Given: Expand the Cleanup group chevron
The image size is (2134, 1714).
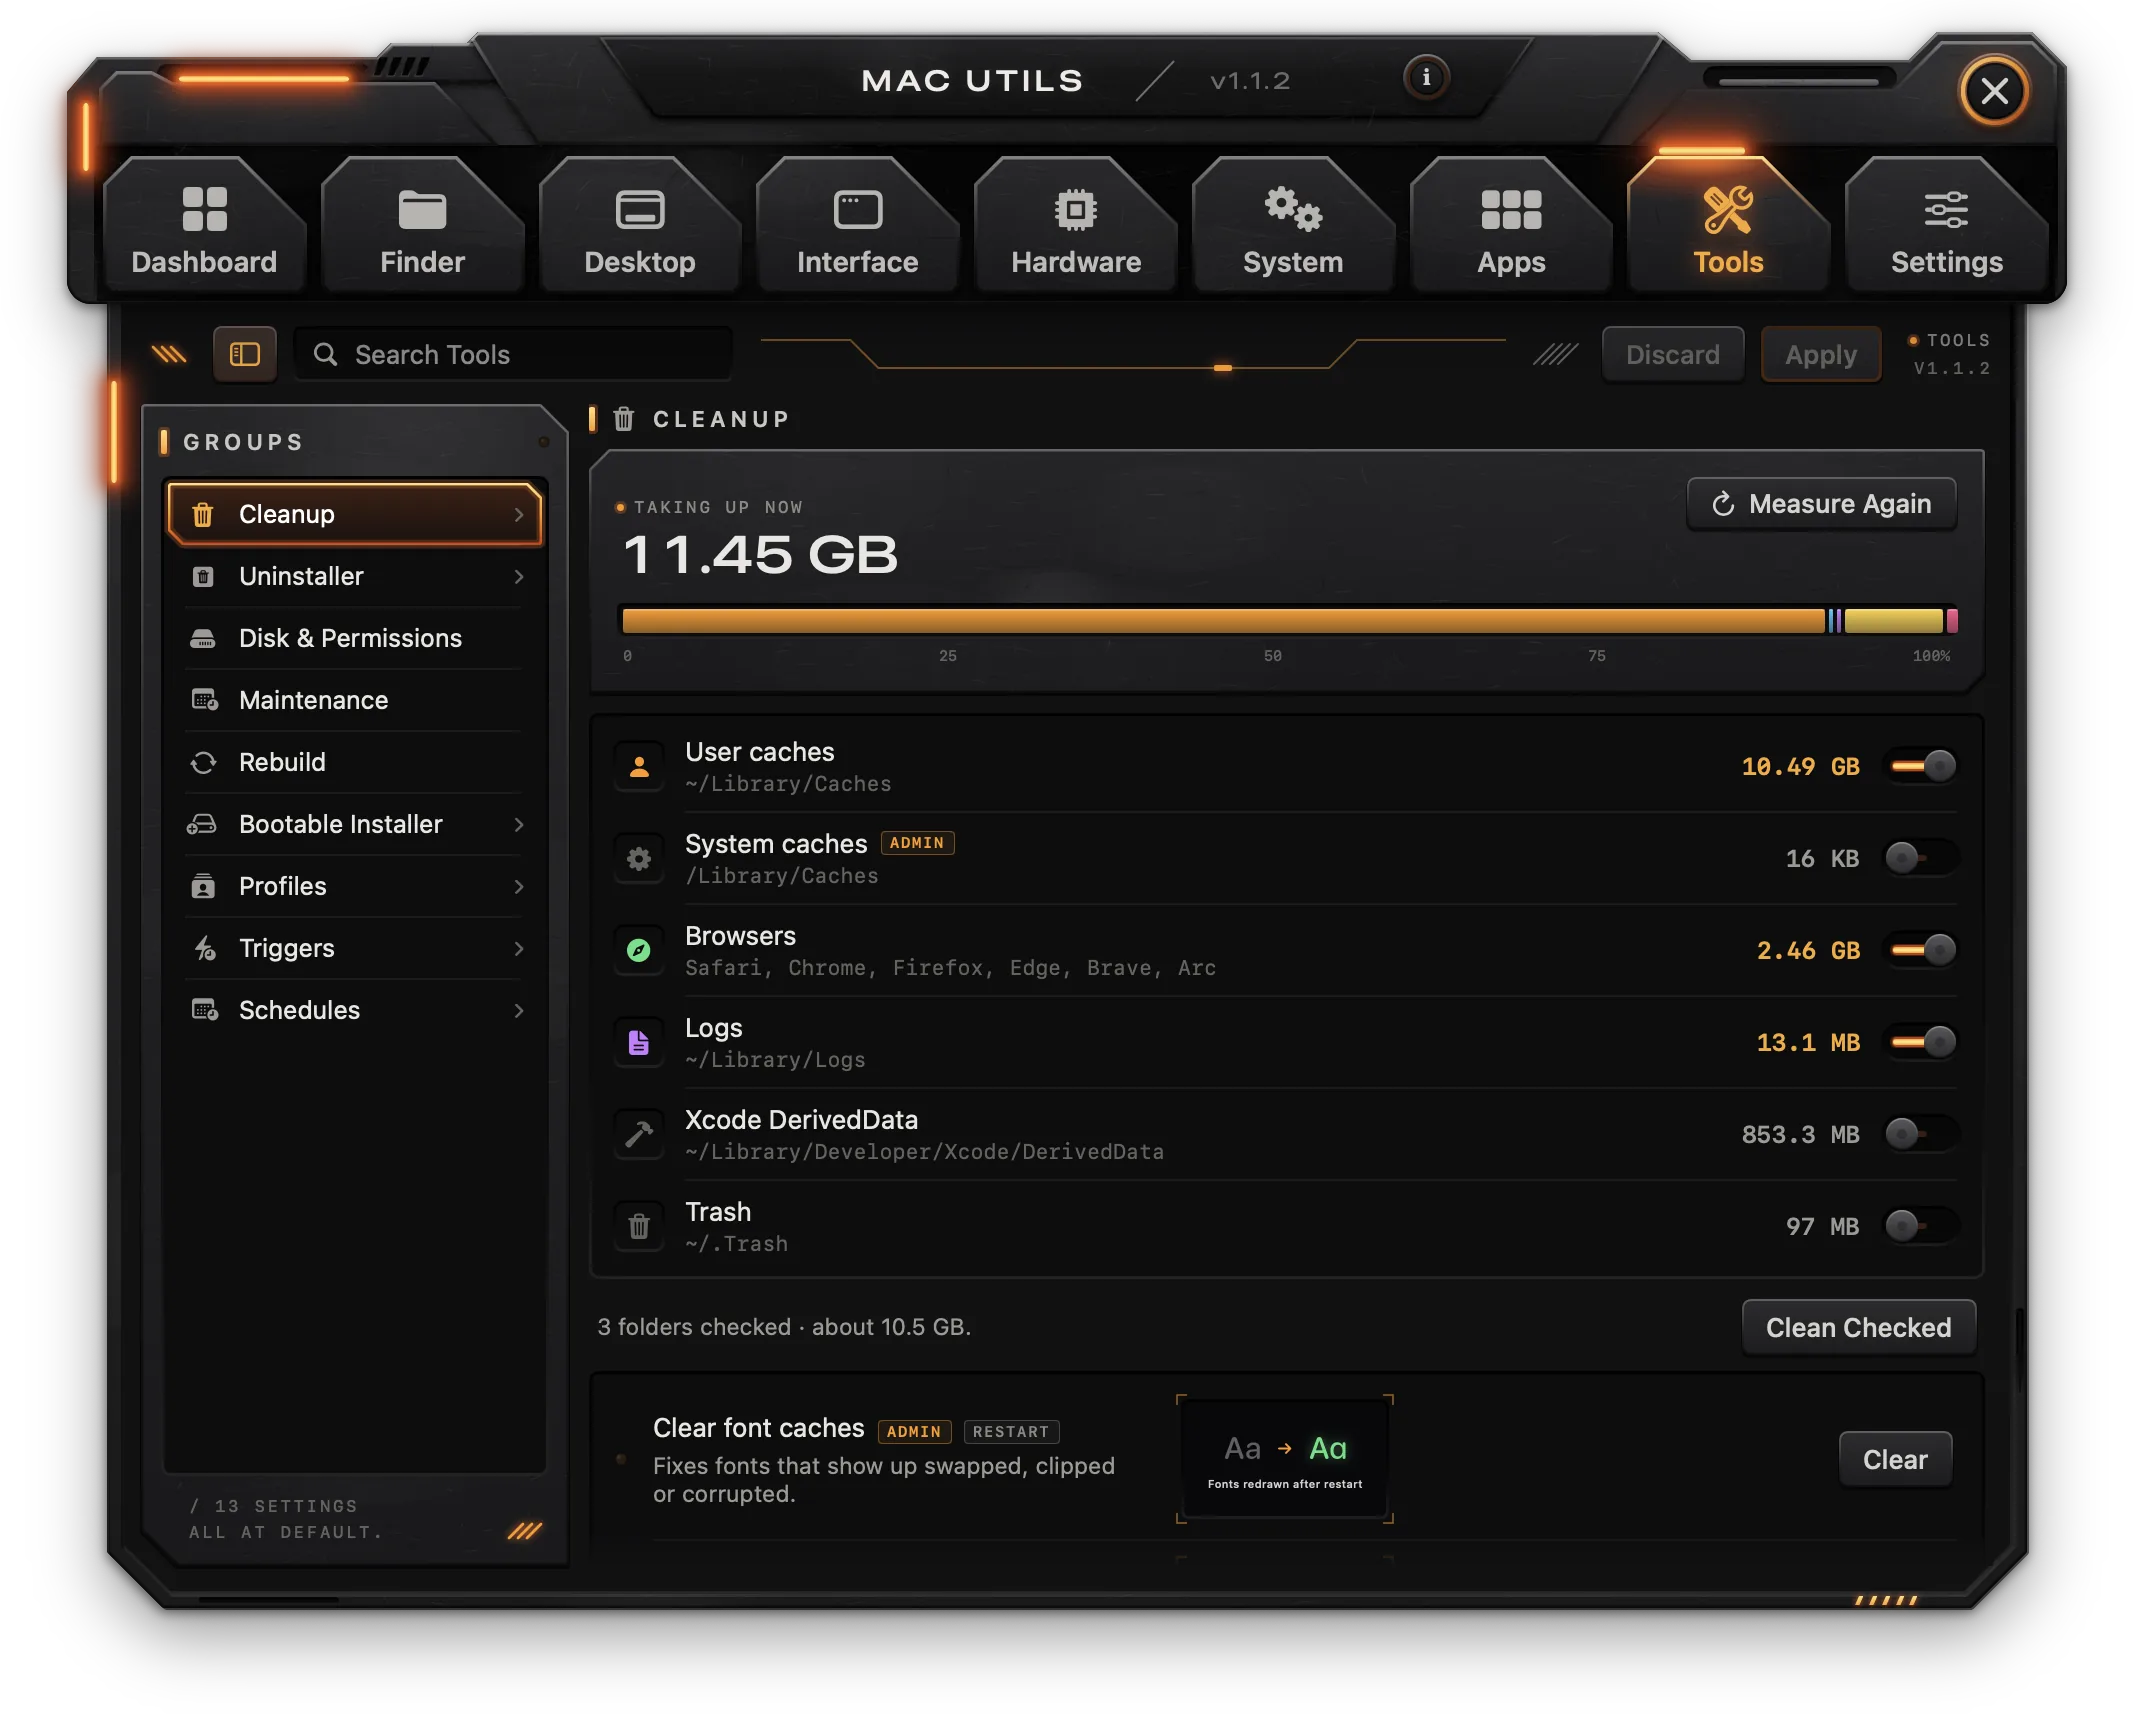Looking at the screenshot, I should click(519, 514).
